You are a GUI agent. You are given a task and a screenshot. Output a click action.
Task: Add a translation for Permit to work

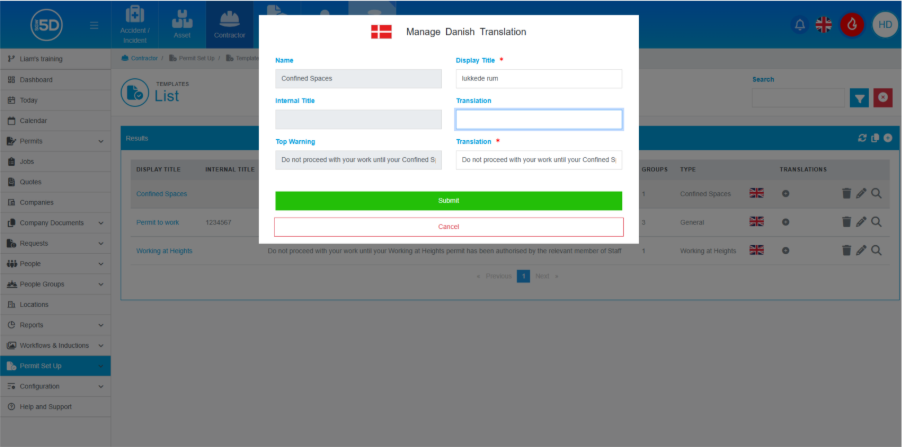click(785, 222)
